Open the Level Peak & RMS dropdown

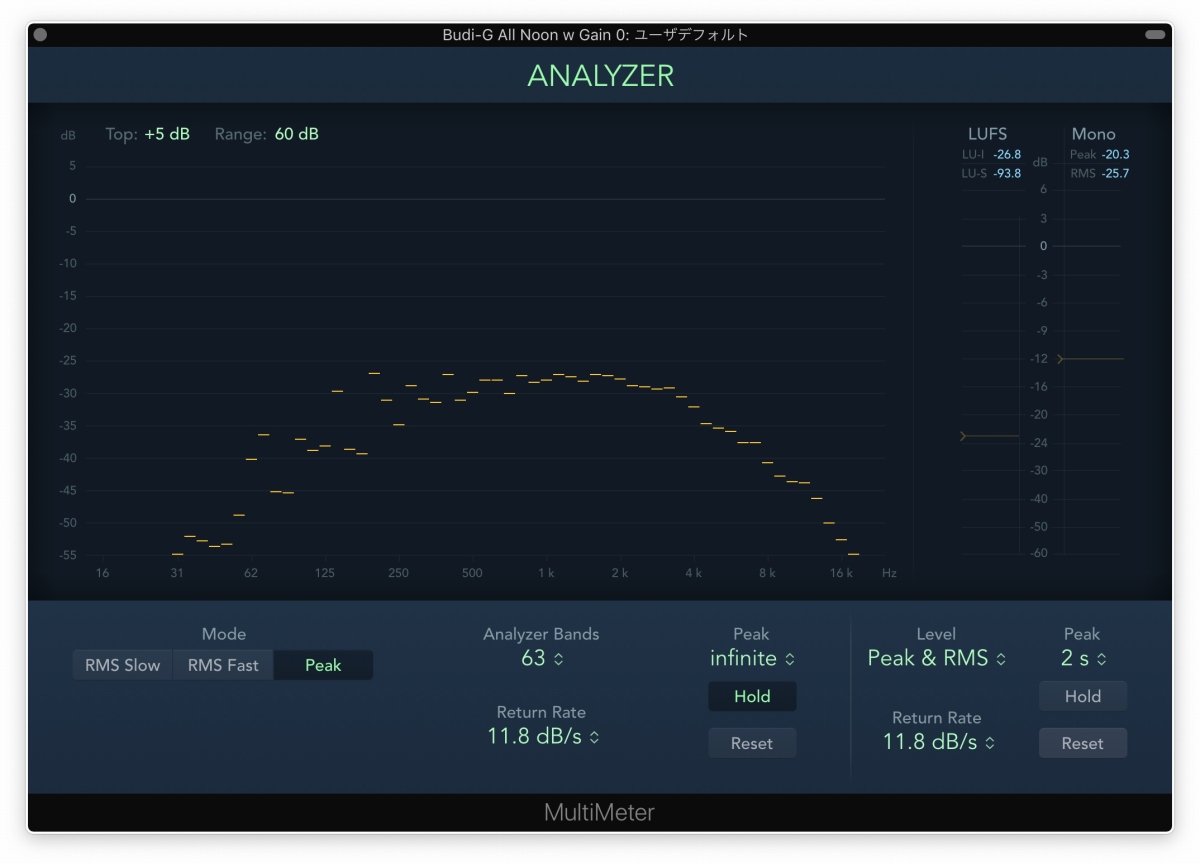point(936,658)
